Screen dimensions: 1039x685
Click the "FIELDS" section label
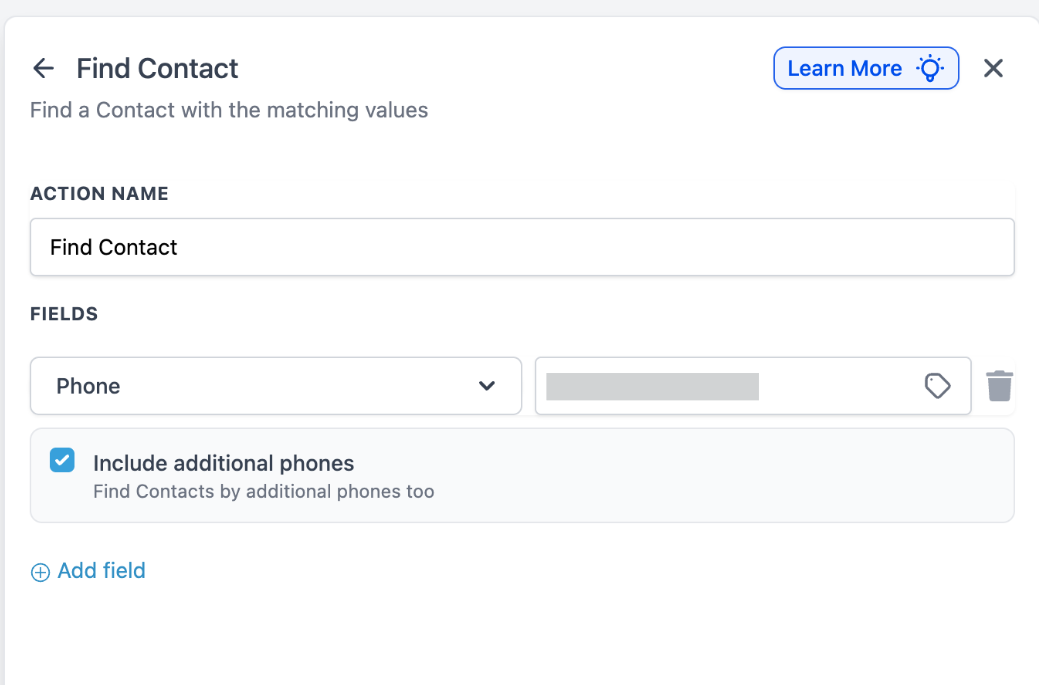[64, 314]
